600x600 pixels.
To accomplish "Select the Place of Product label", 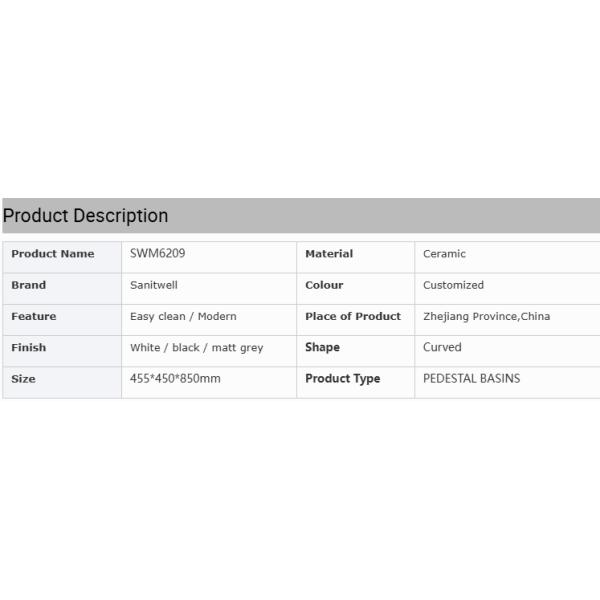I will pyautogui.click(x=353, y=316).
